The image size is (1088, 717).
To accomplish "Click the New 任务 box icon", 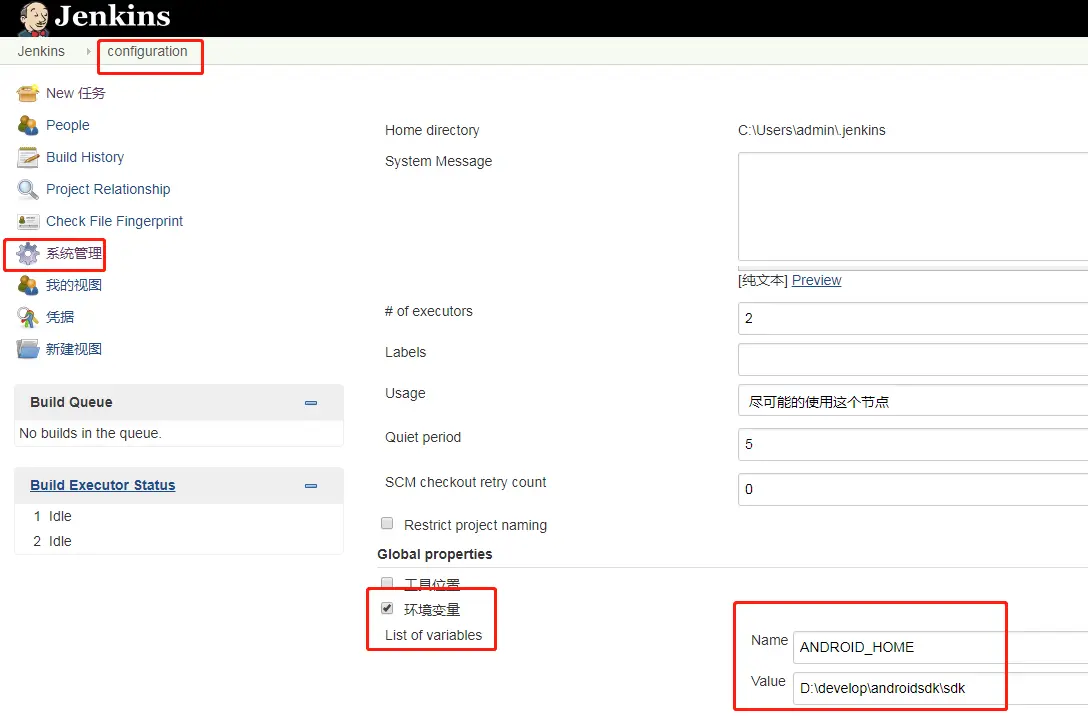I will tap(28, 93).
